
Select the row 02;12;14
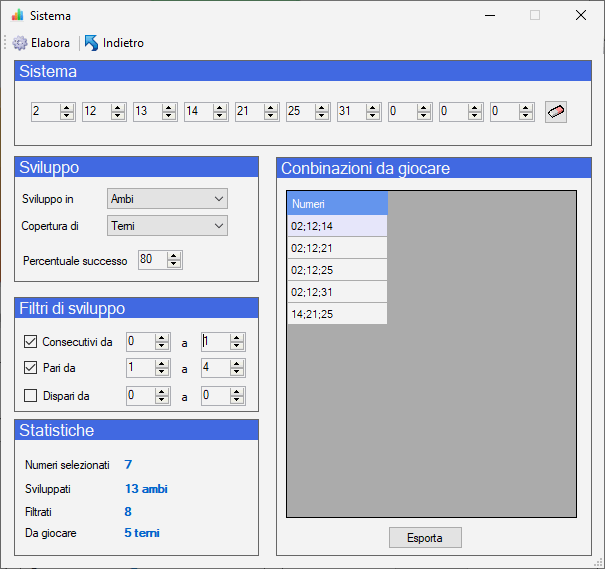337,226
